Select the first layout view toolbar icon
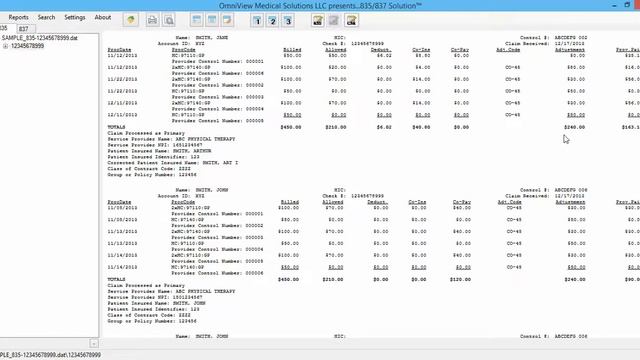The width and height of the screenshot is (640, 360). (x=196, y=20)
